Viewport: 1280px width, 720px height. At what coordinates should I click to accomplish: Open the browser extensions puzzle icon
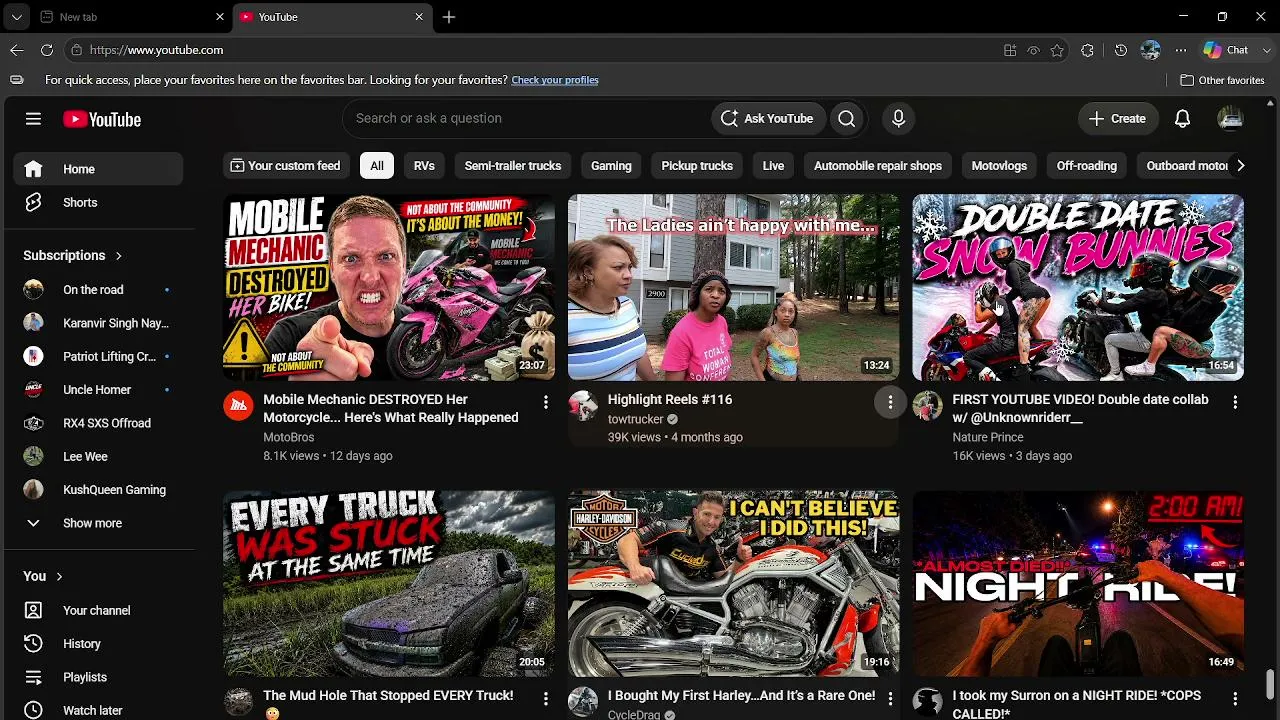(1088, 50)
